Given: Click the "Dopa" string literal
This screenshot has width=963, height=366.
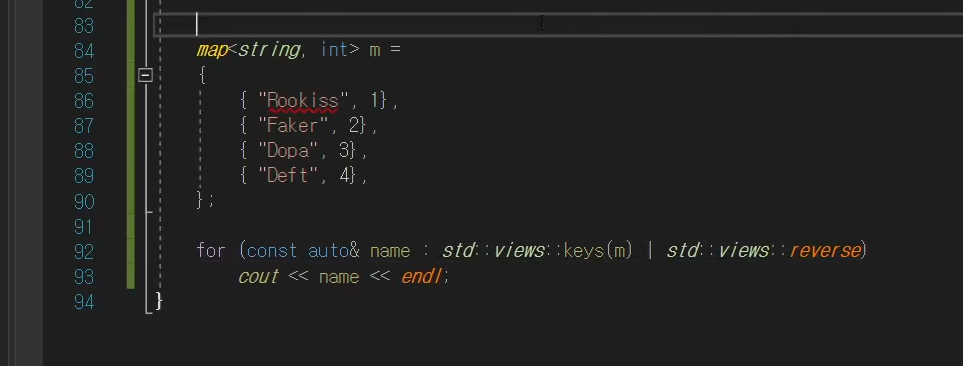Looking at the screenshot, I should point(287,151).
